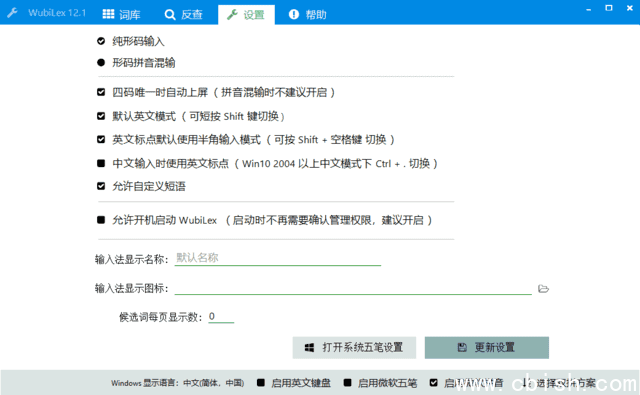The image size is (640, 395).
Task: Focus the 输入法显示图标 path field
Action: (353, 288)
